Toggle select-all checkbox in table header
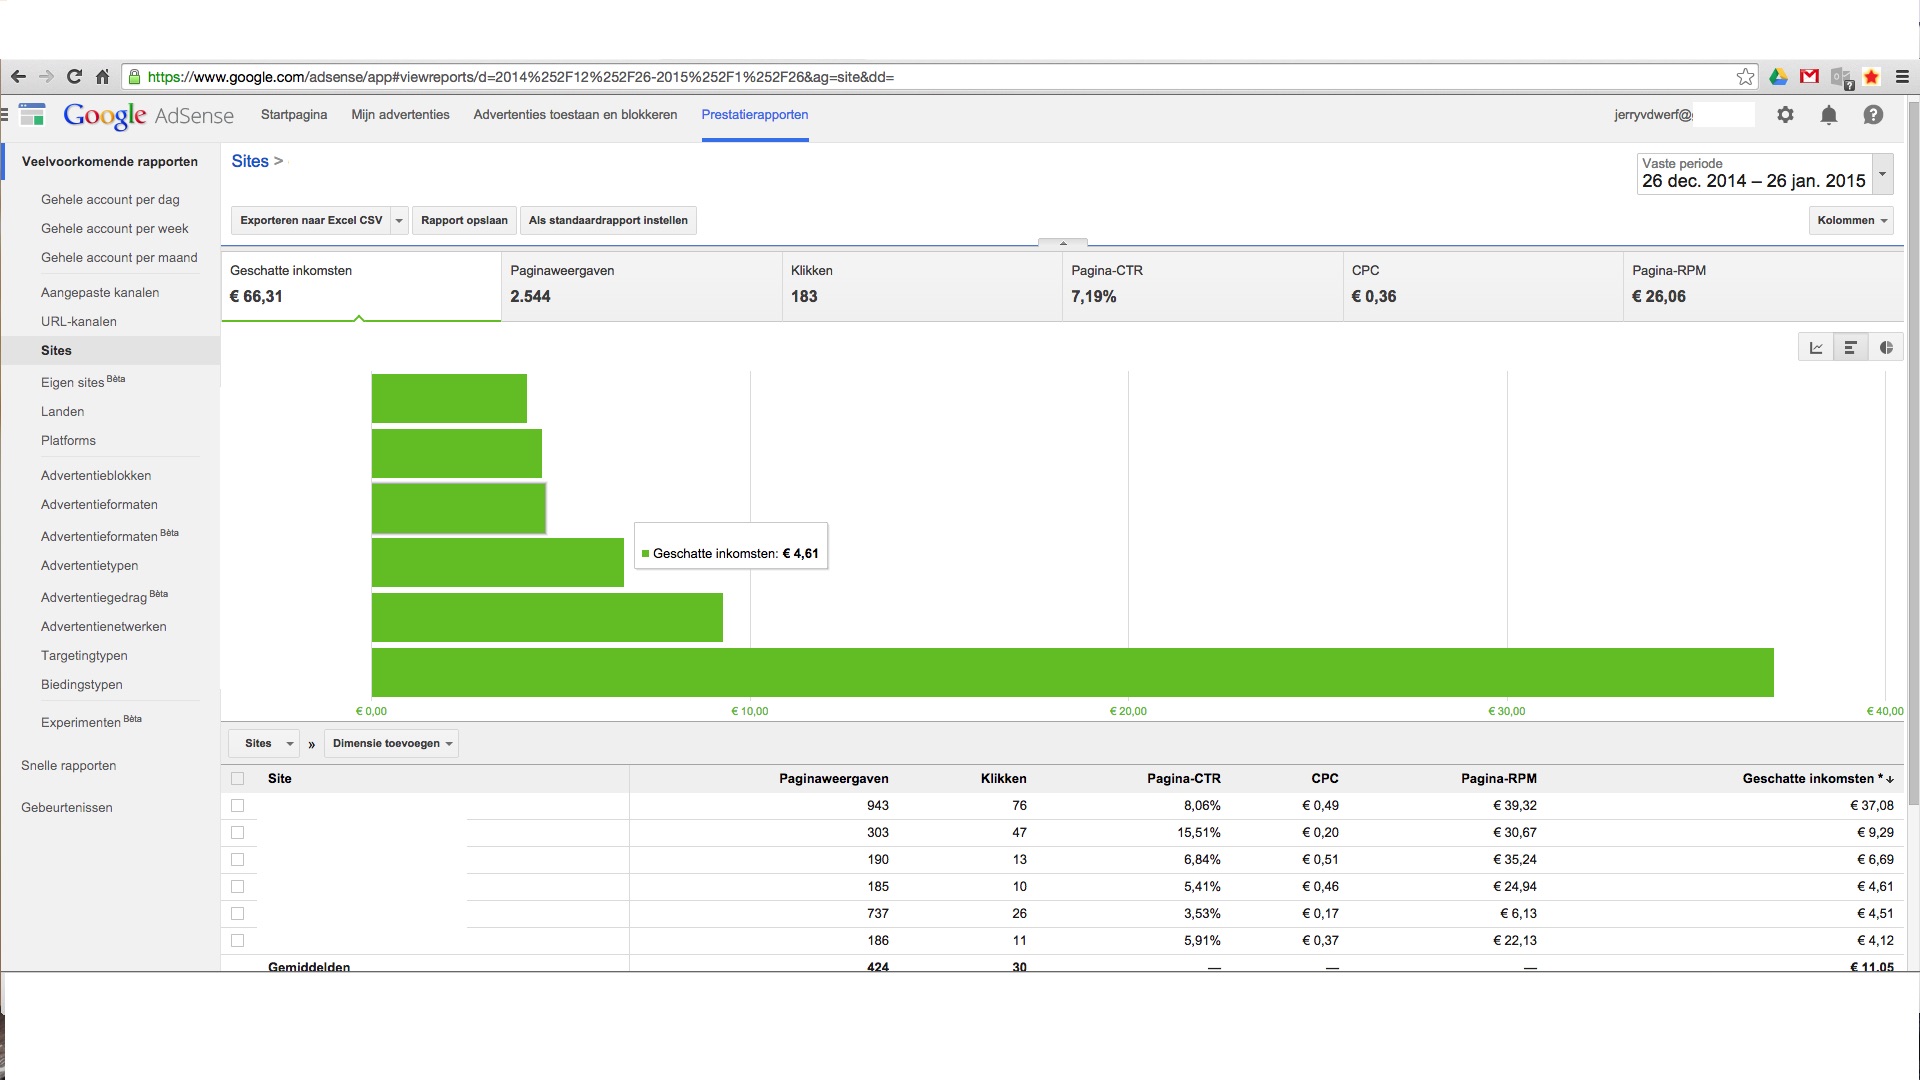Screen dimensions: 1920x1080 tap(237, 779)
